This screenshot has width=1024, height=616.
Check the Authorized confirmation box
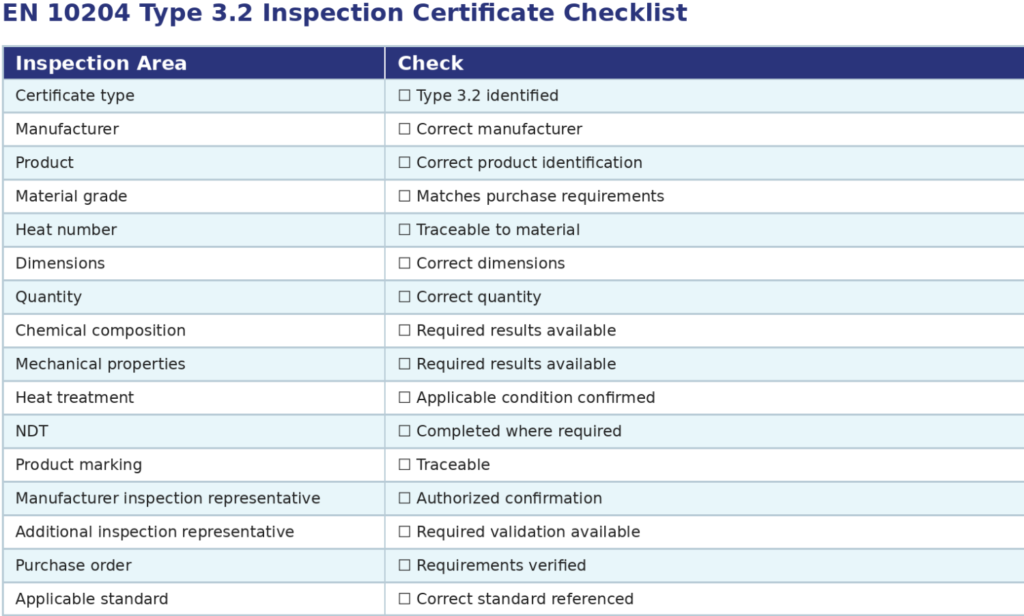point(404,498)
